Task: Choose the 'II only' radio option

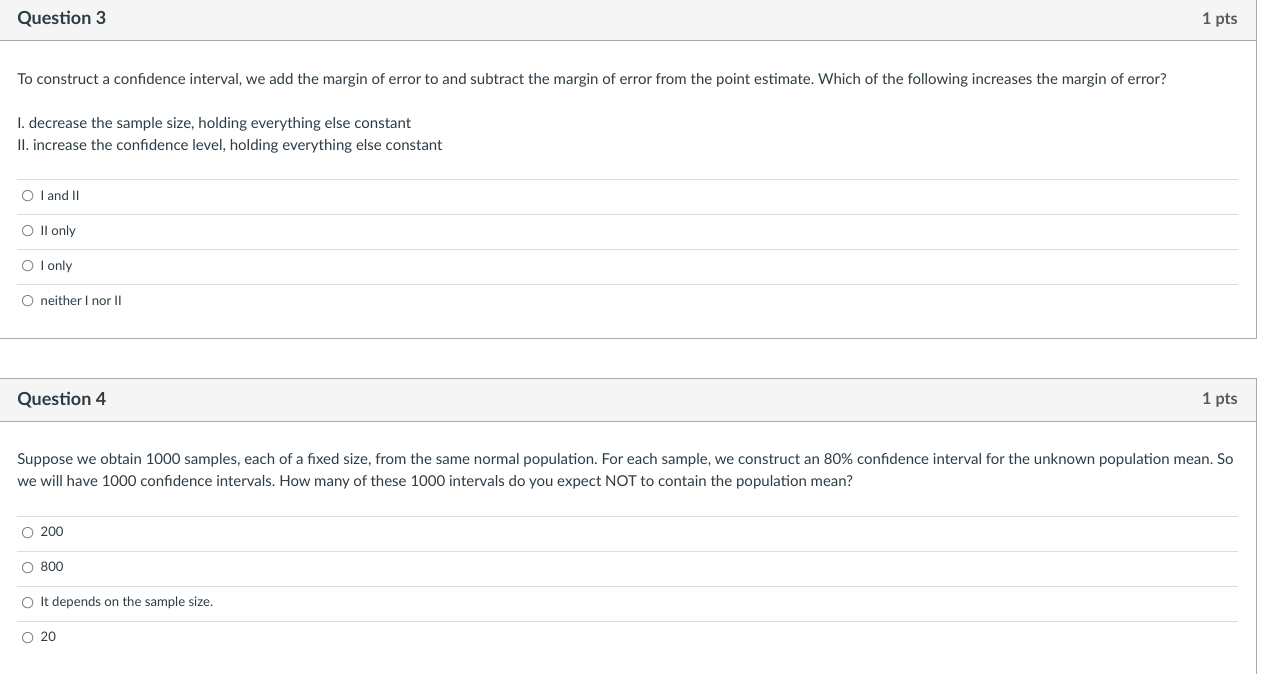Action: pyautogui.click(x=27, y=231)
